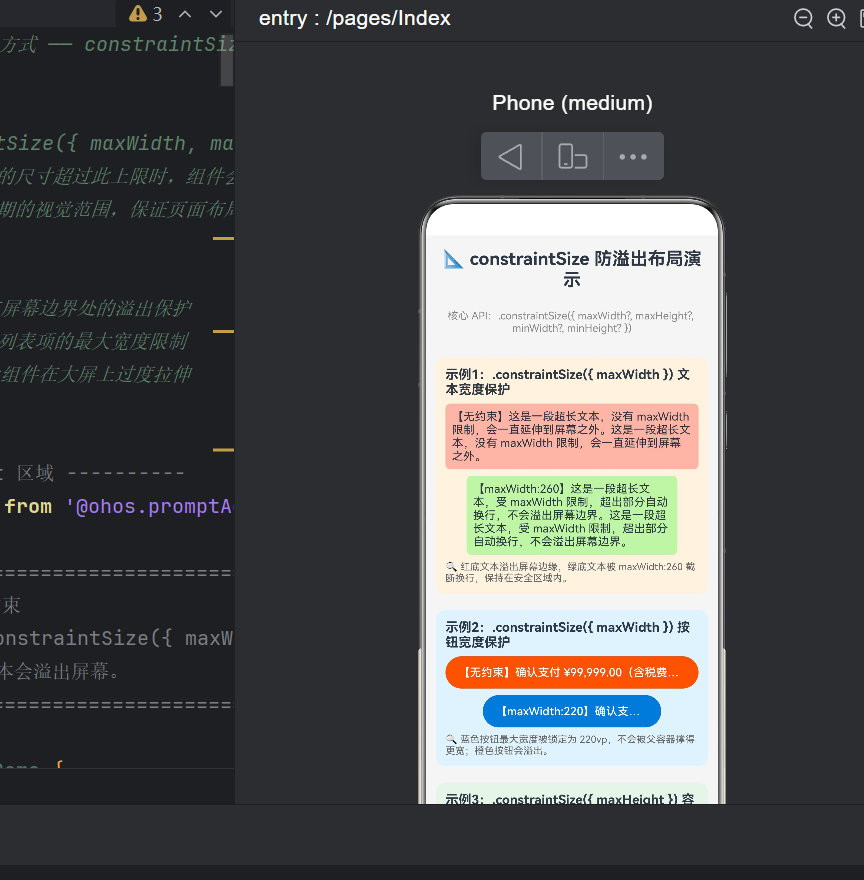The width and height of the screenshot is (864, 880).
Task: Click the 核心 API description text
Action: click(x=572, y=322)
